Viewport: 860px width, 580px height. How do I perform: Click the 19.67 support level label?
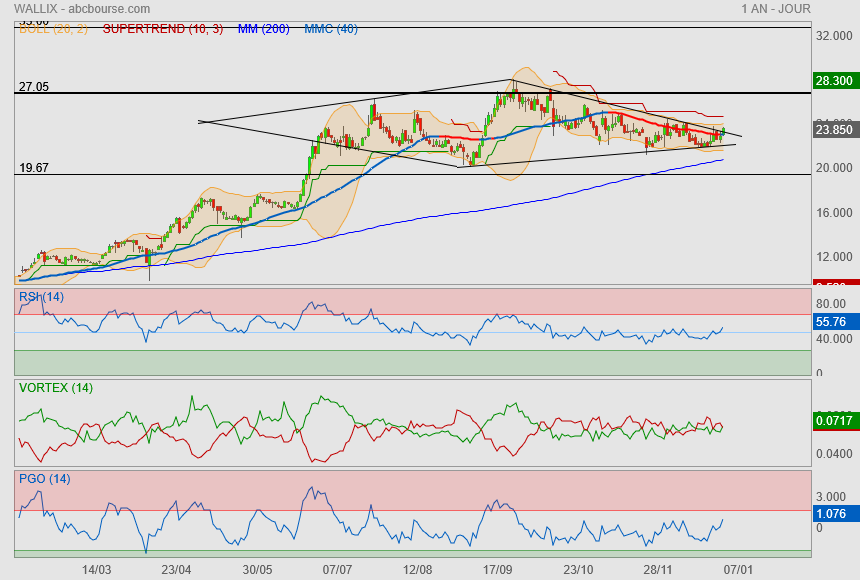coord(33,168)
